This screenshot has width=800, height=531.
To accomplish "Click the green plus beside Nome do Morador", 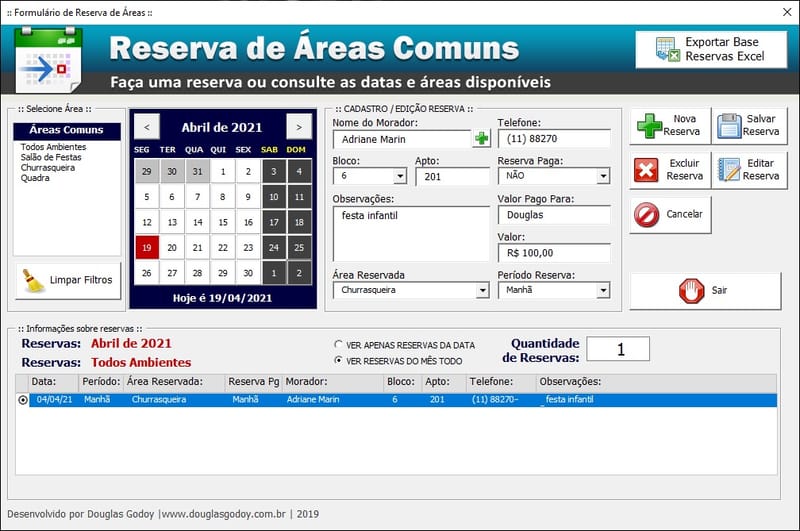I will [482, 139].
